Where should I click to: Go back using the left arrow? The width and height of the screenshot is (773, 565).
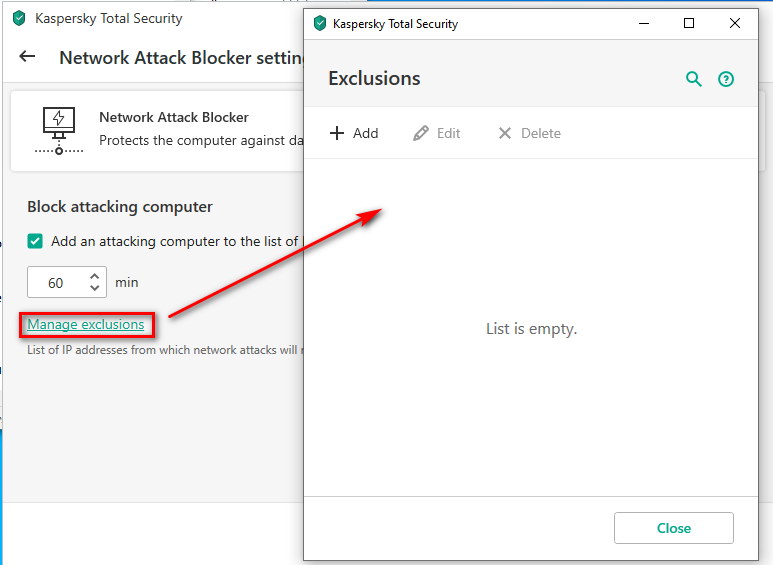point(27,56)
